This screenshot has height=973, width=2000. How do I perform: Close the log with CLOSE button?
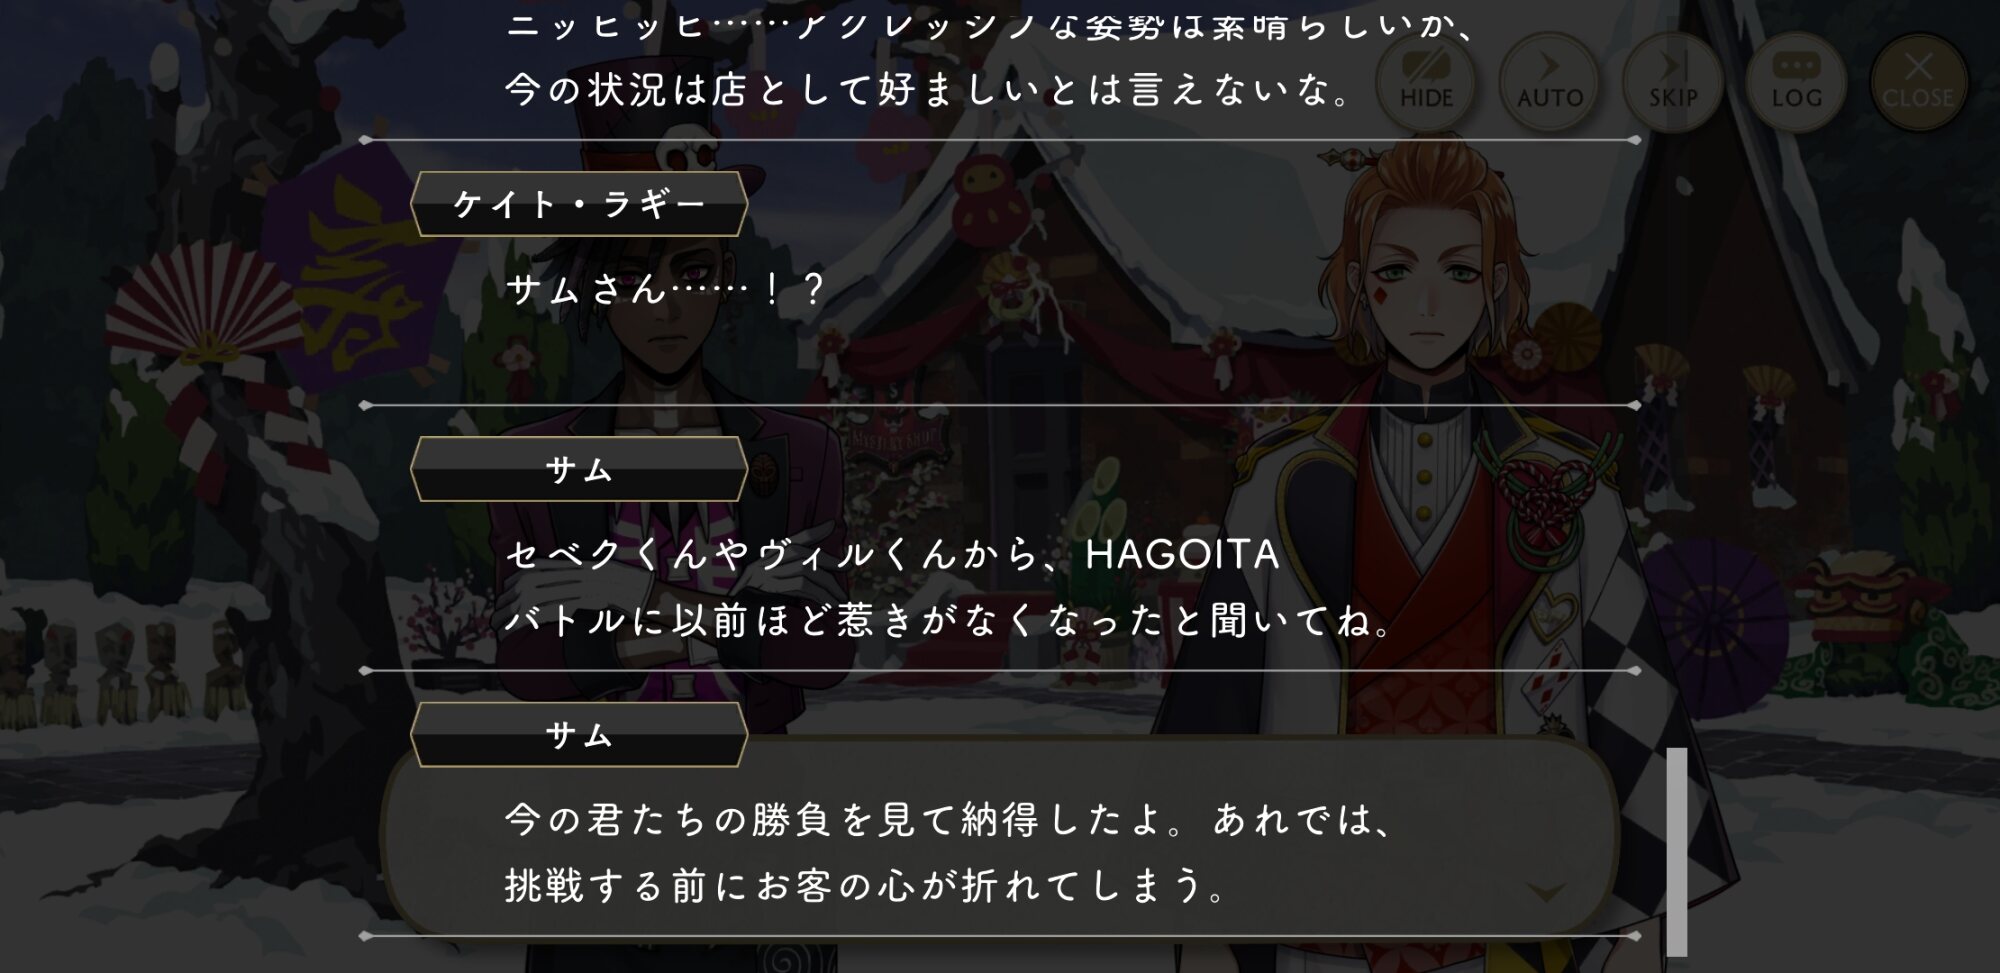(x=1918, y=80)
